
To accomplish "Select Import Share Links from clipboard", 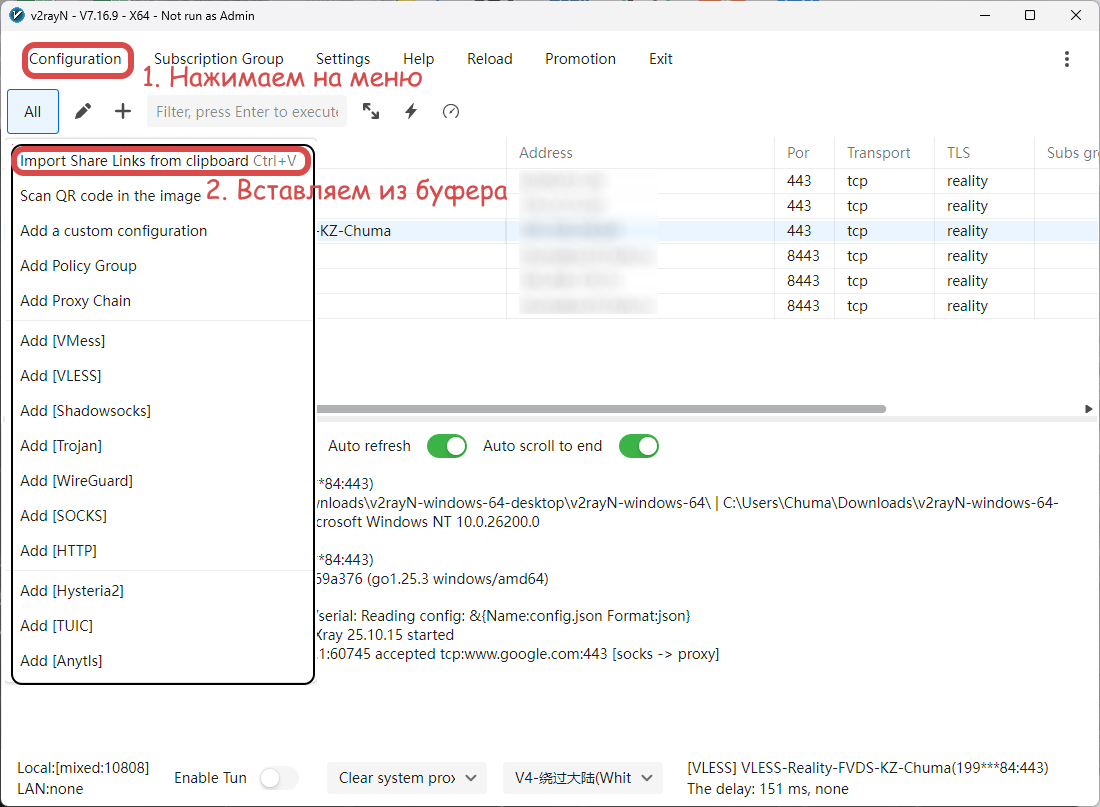I will tap(162, 161).
